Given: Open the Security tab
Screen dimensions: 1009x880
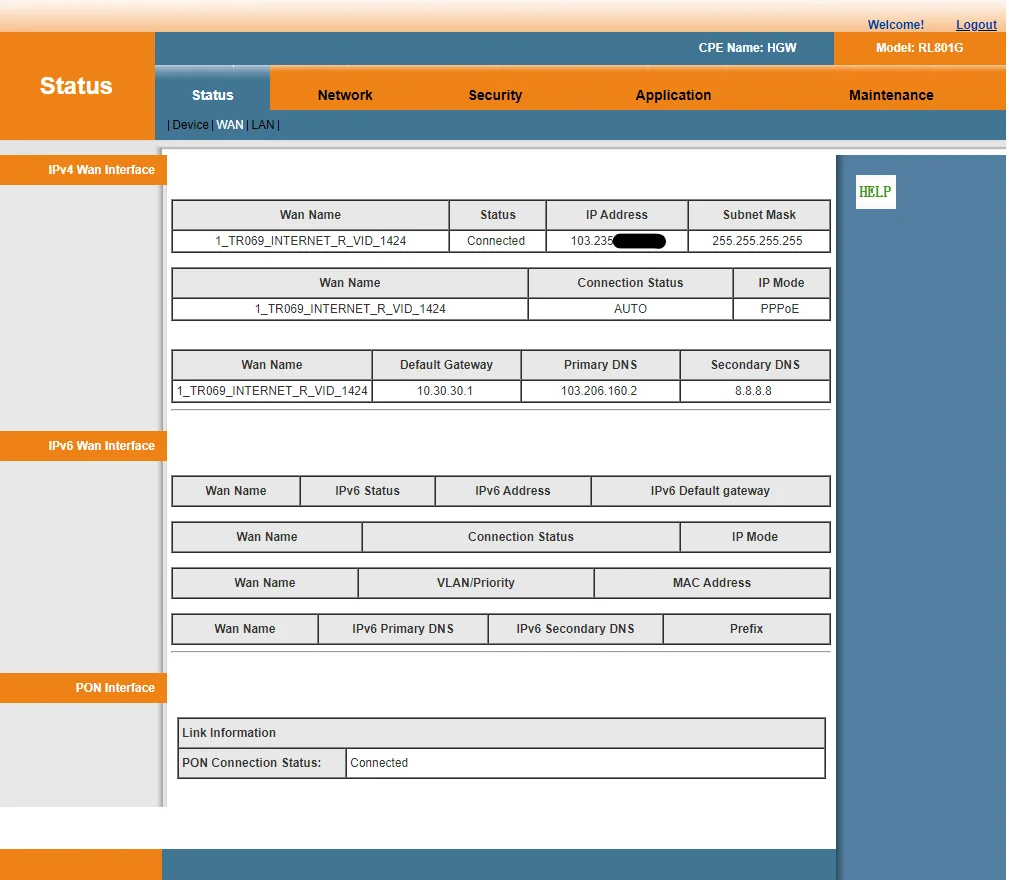Looking at the screenshot, I should tap(495, 95).
